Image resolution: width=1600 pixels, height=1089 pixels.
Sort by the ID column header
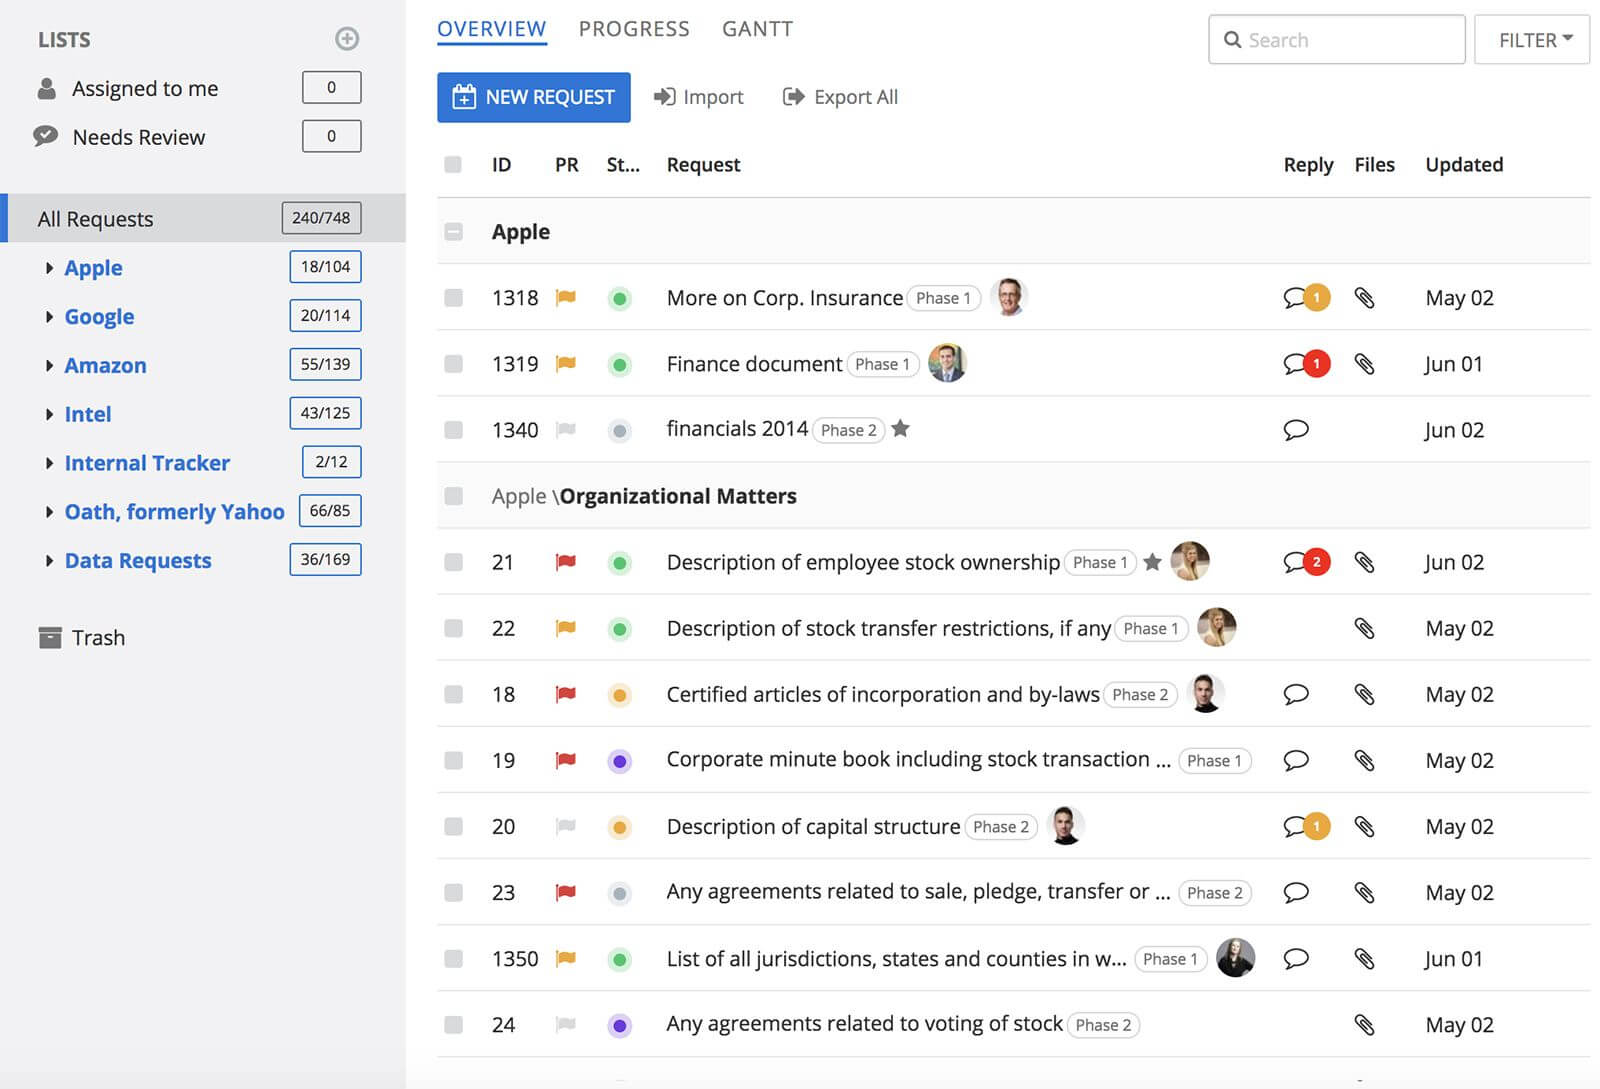click(501, 164)
